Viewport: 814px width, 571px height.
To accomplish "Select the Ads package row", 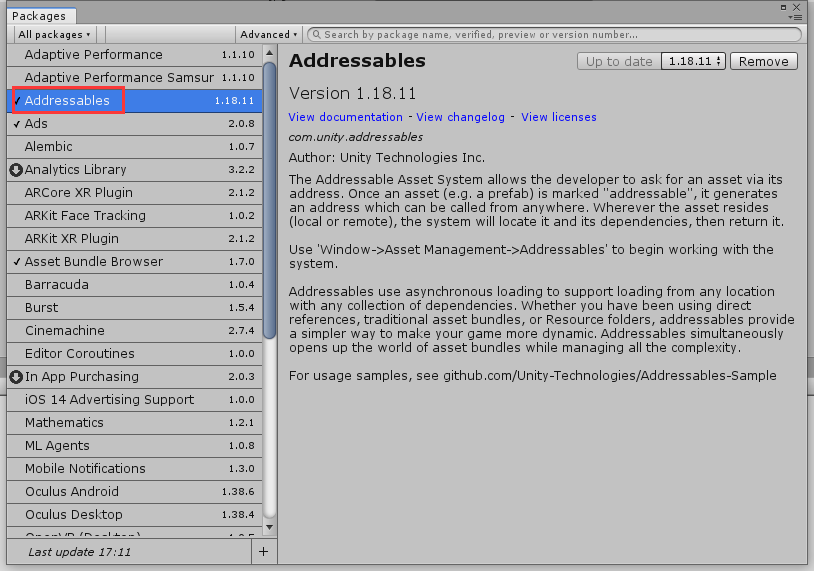I will [135, 124].
